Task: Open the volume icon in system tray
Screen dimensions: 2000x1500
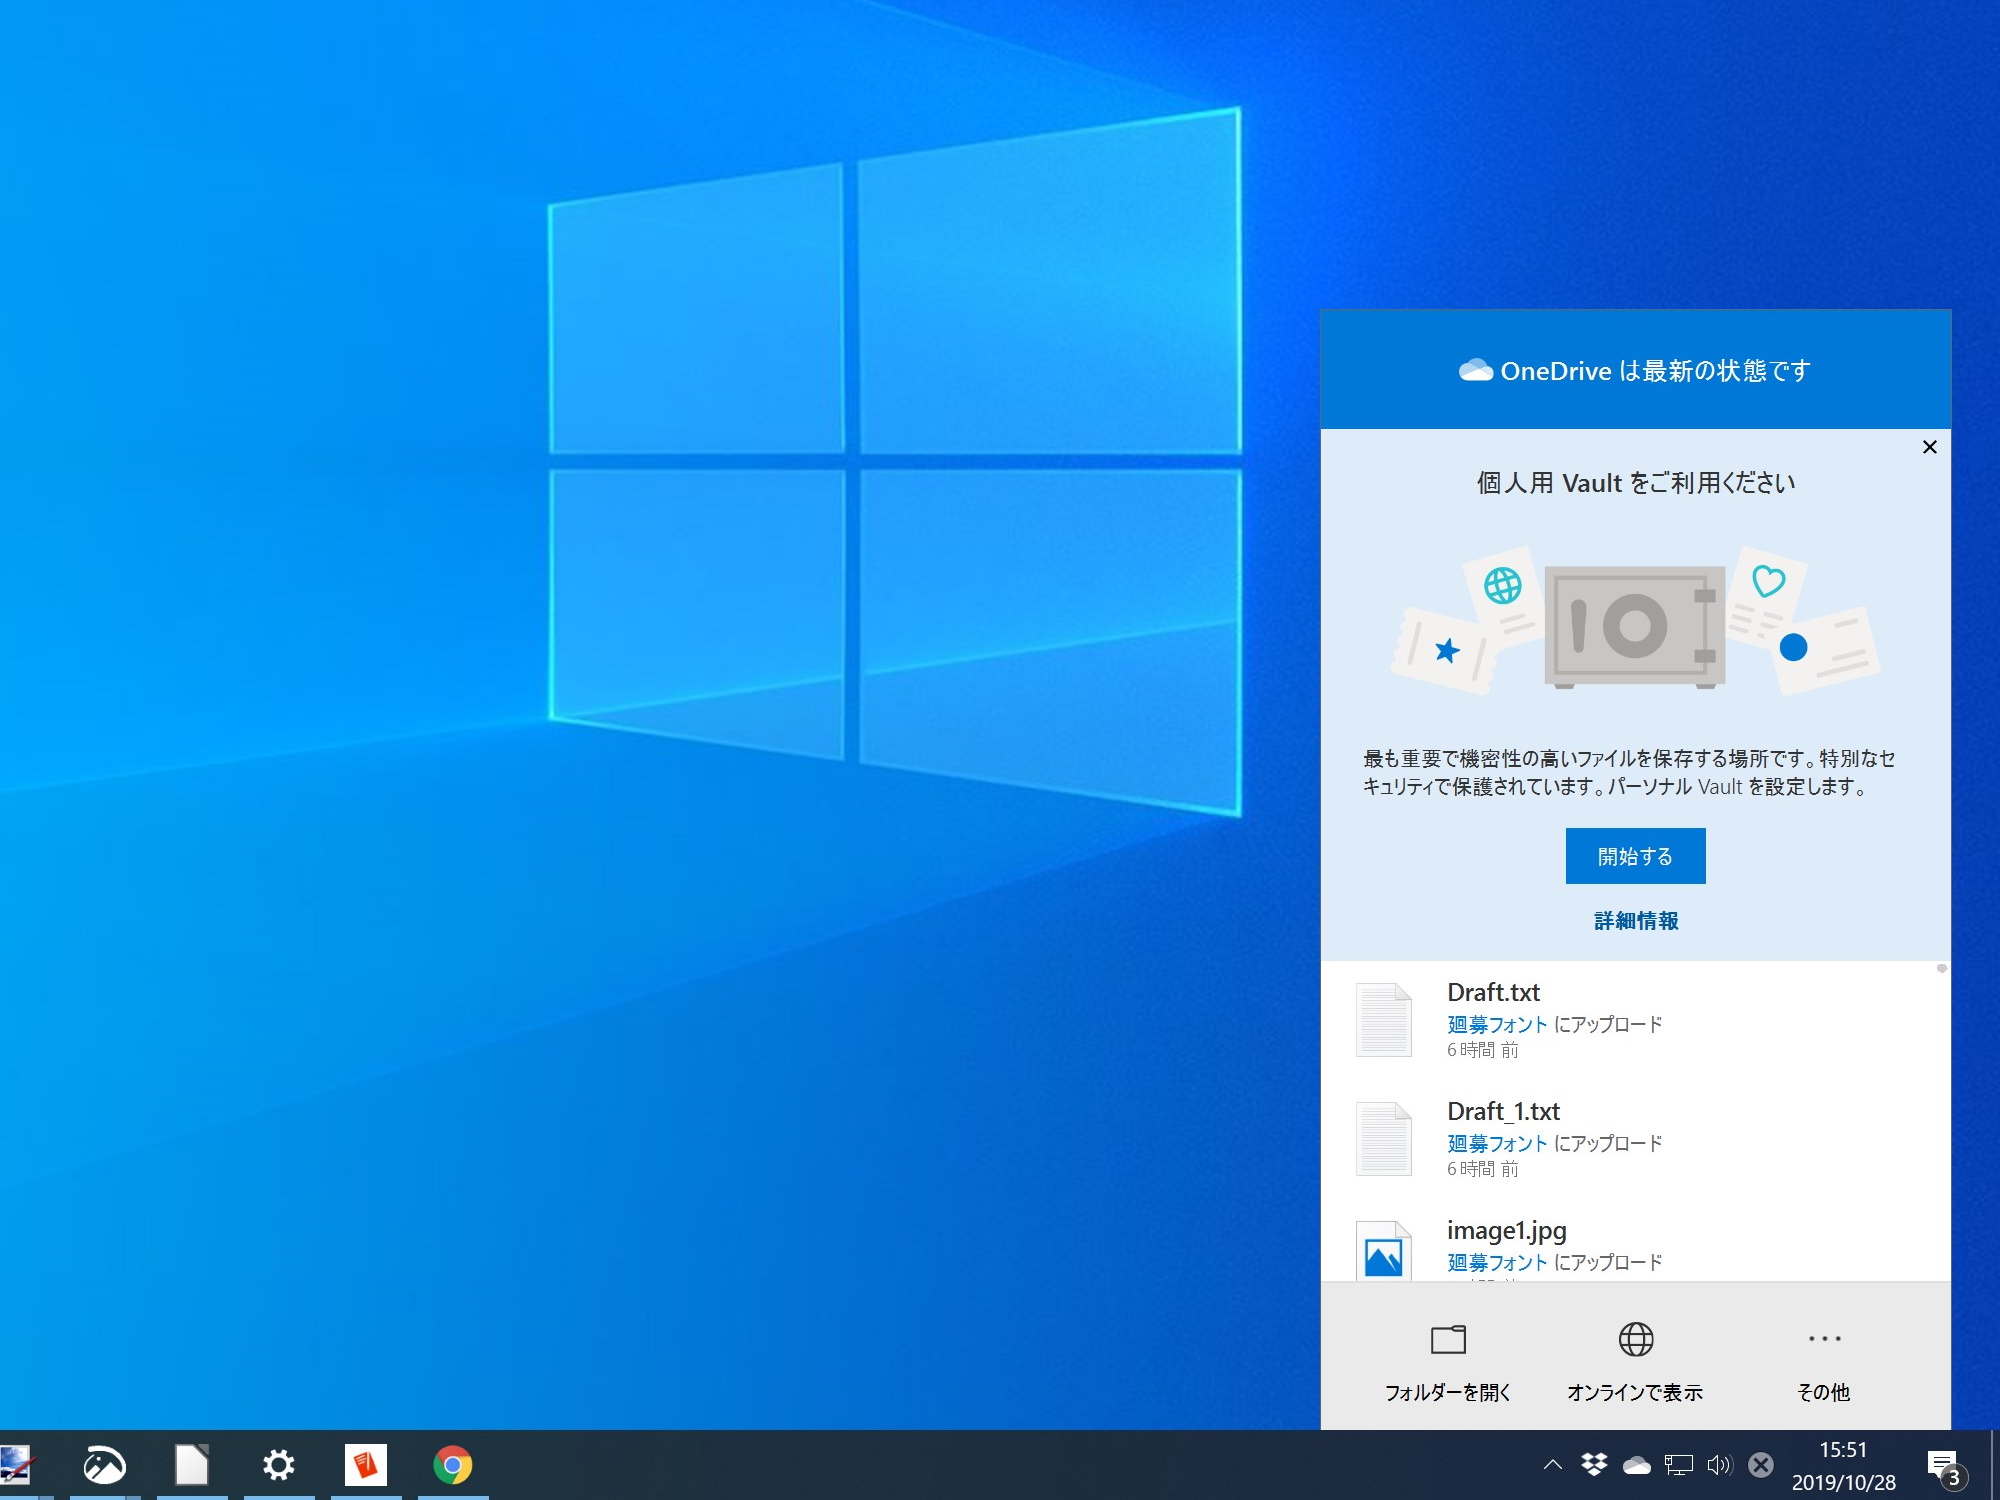Action: [1718, 1466]
